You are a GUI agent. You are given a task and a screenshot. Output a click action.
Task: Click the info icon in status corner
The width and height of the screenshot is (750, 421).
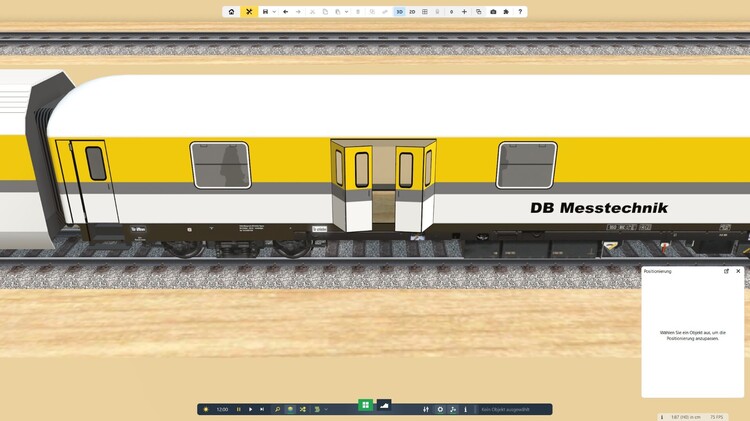(662, 417)
